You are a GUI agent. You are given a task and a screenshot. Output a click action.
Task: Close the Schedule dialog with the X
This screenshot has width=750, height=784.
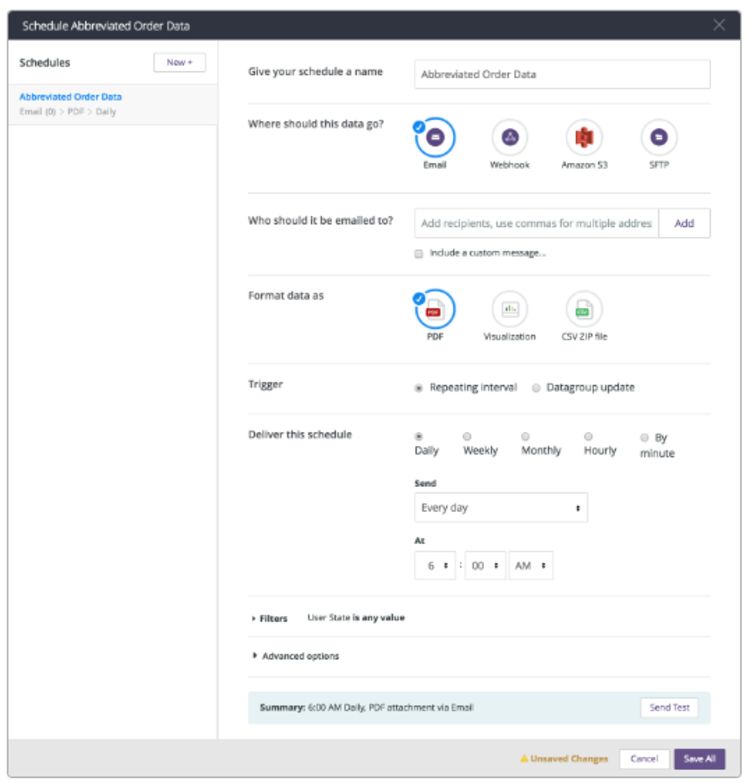(719, 25)
